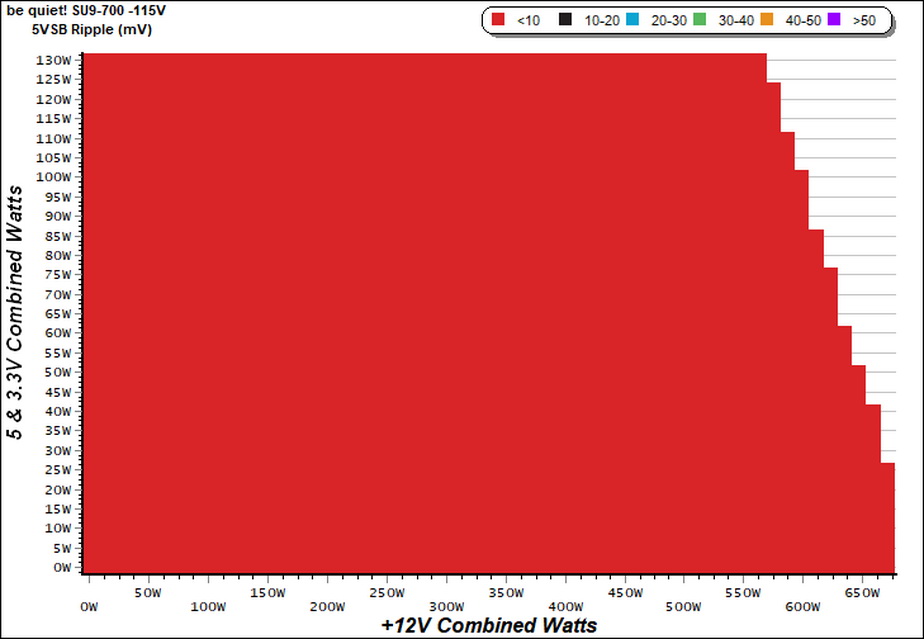
Task: Click the '+12V Combined Watts' axis title
Action: pyautogui.click(x=489, y=625)
